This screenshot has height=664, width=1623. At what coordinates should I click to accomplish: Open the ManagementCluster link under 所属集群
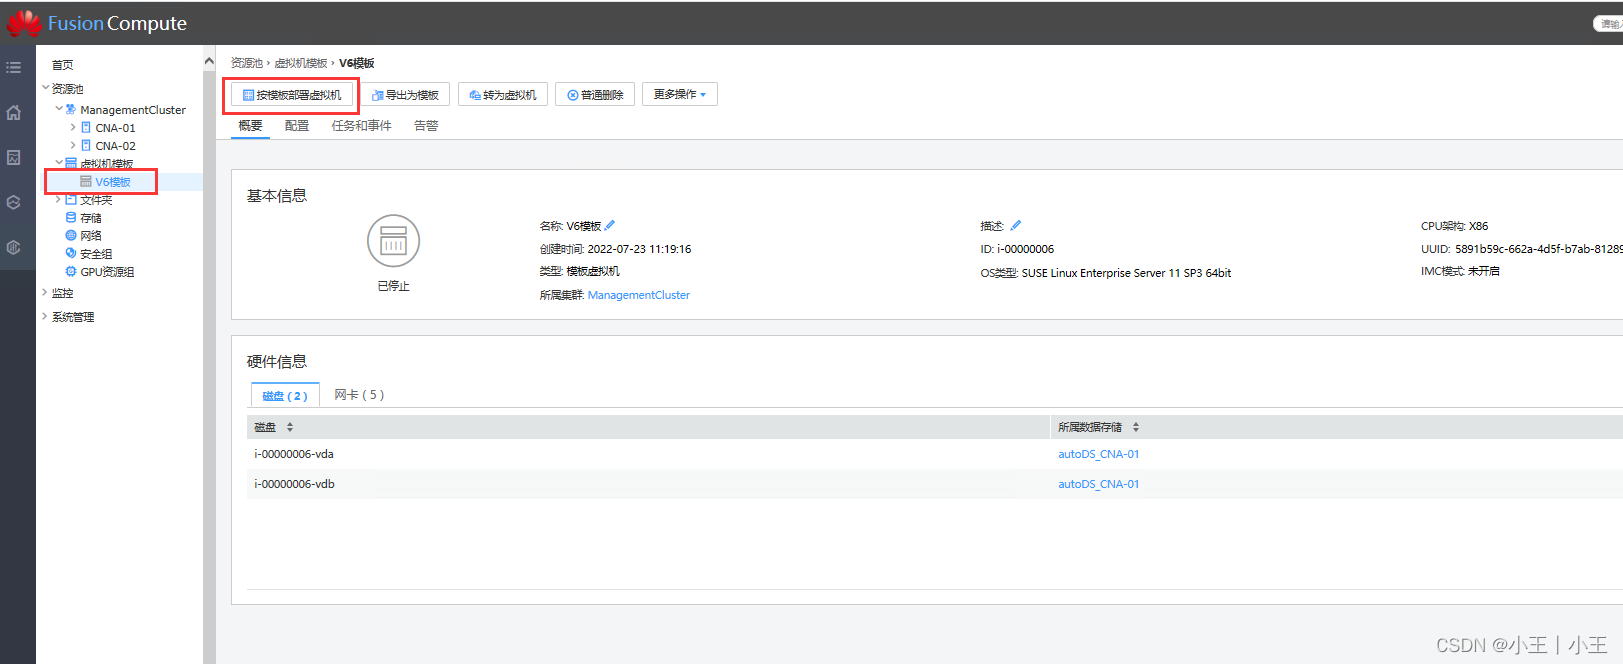pyautogui.click(x=639, y=295)
